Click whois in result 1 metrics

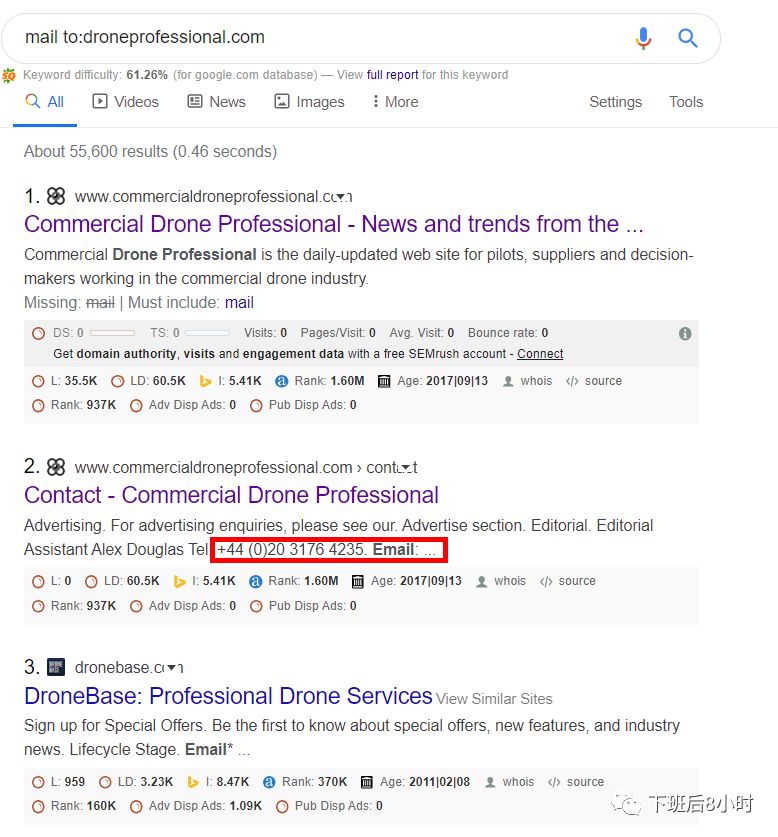536,381
